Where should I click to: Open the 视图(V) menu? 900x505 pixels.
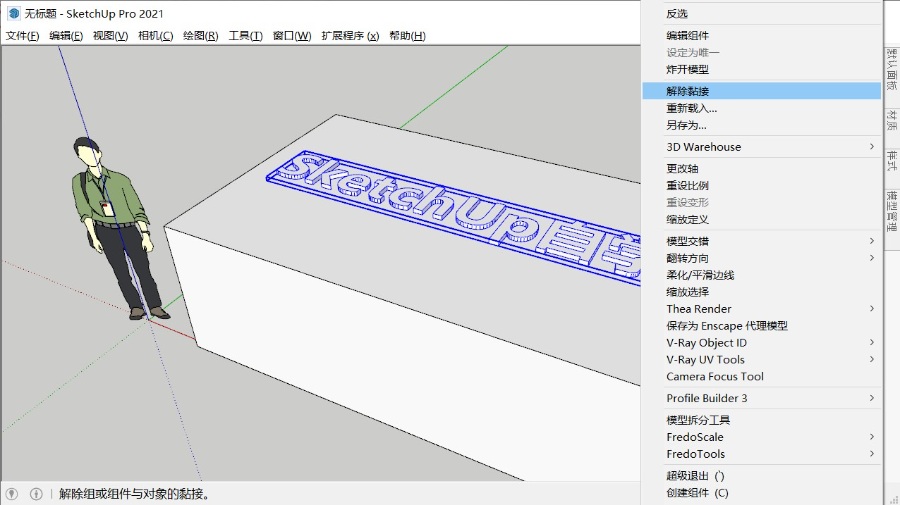110,36
